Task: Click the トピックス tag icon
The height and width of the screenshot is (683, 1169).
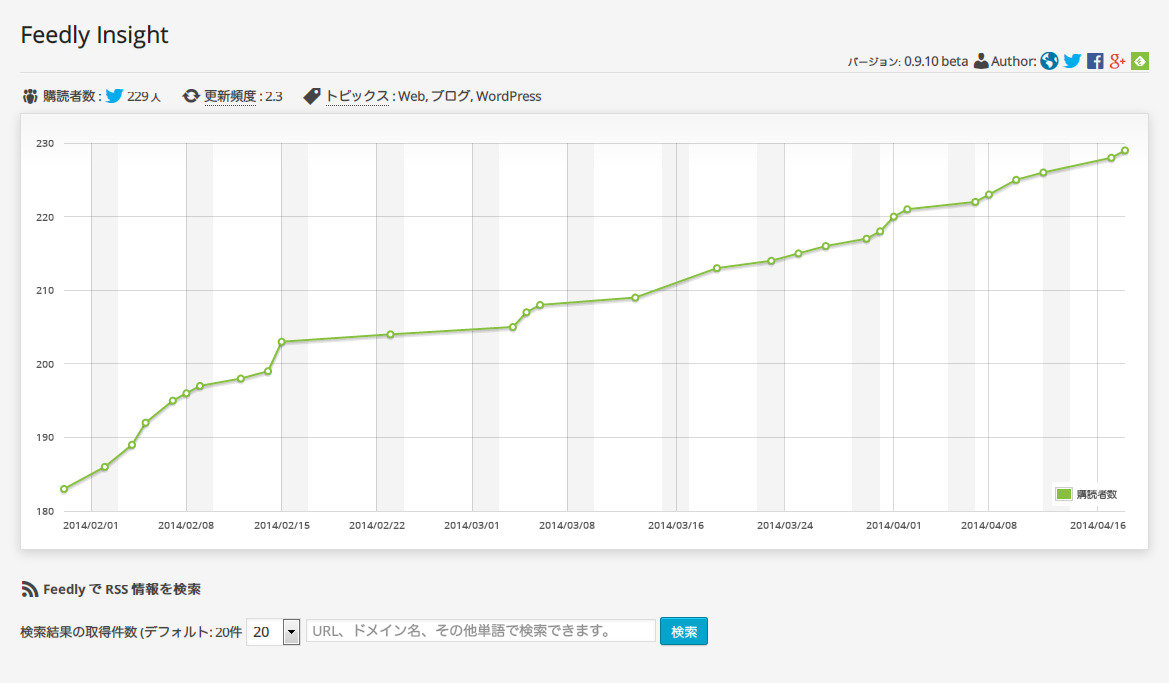Action: 312,96
